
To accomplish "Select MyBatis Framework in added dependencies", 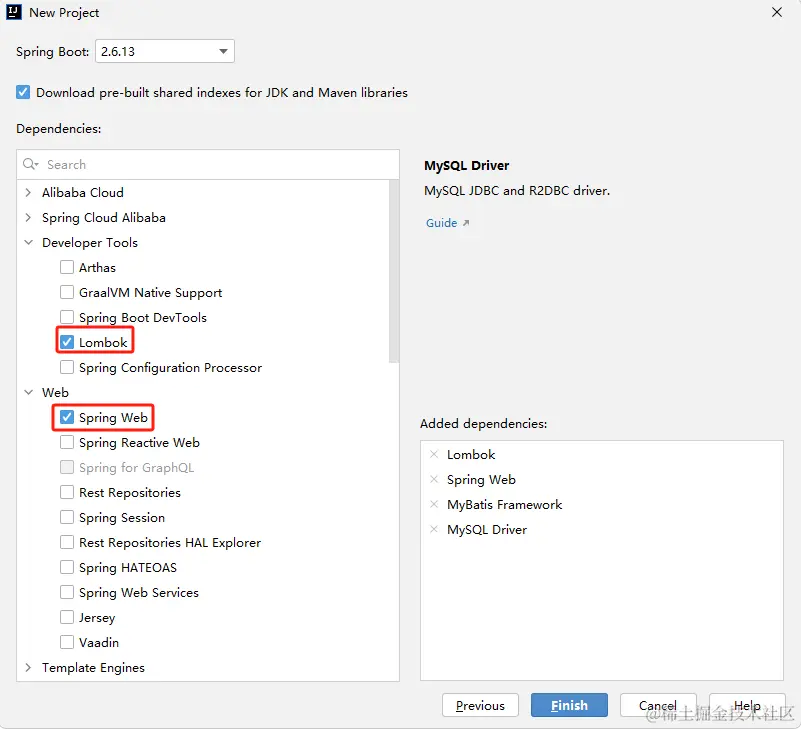I will tap(504, 505).
